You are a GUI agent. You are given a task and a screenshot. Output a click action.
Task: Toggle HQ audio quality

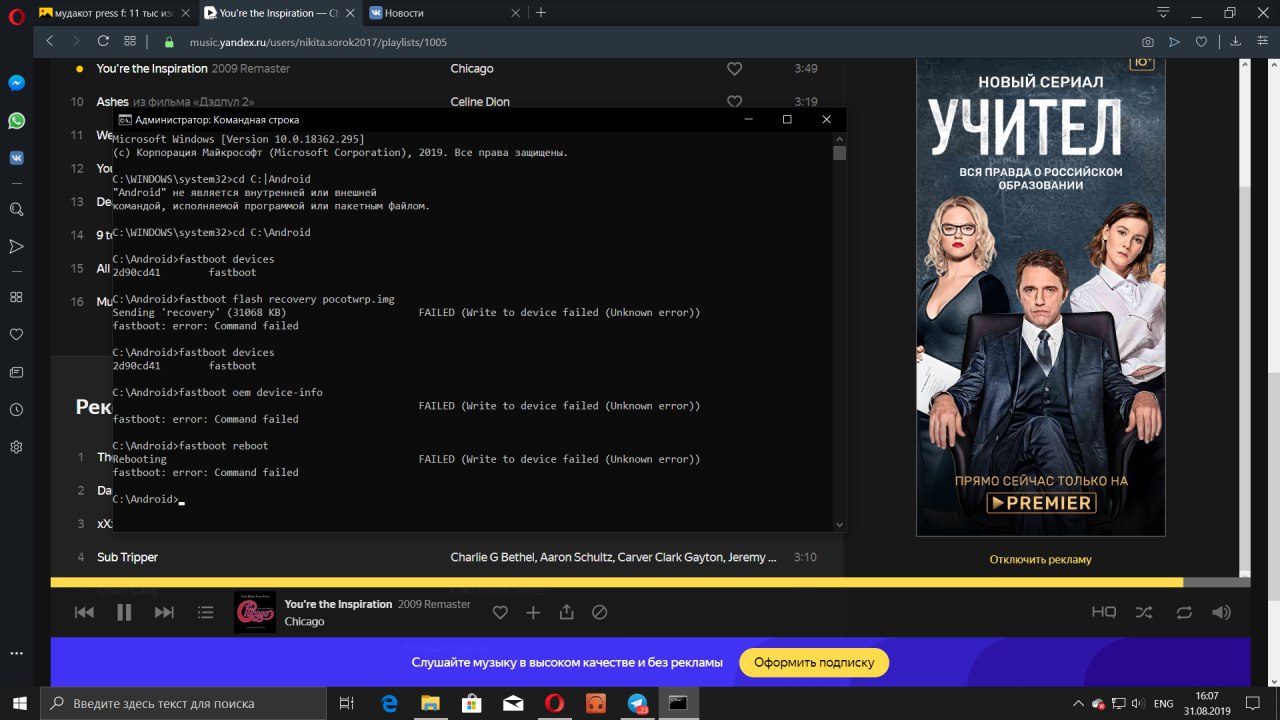pos(1103,612)
